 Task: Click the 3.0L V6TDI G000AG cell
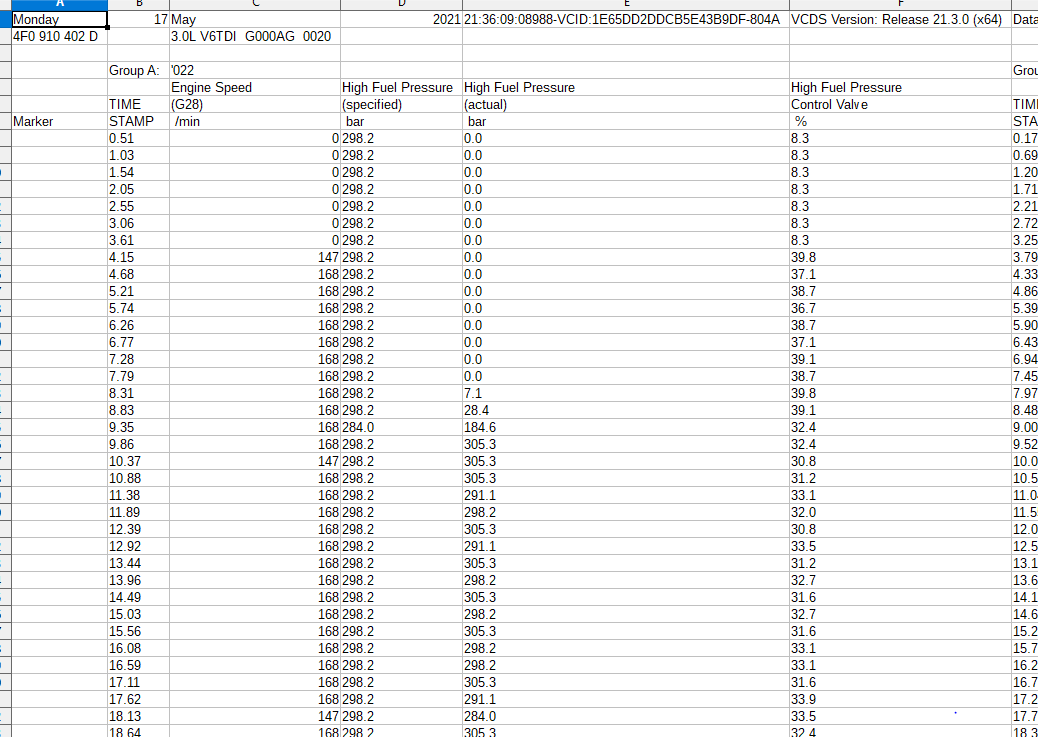(x=254, y=37)
